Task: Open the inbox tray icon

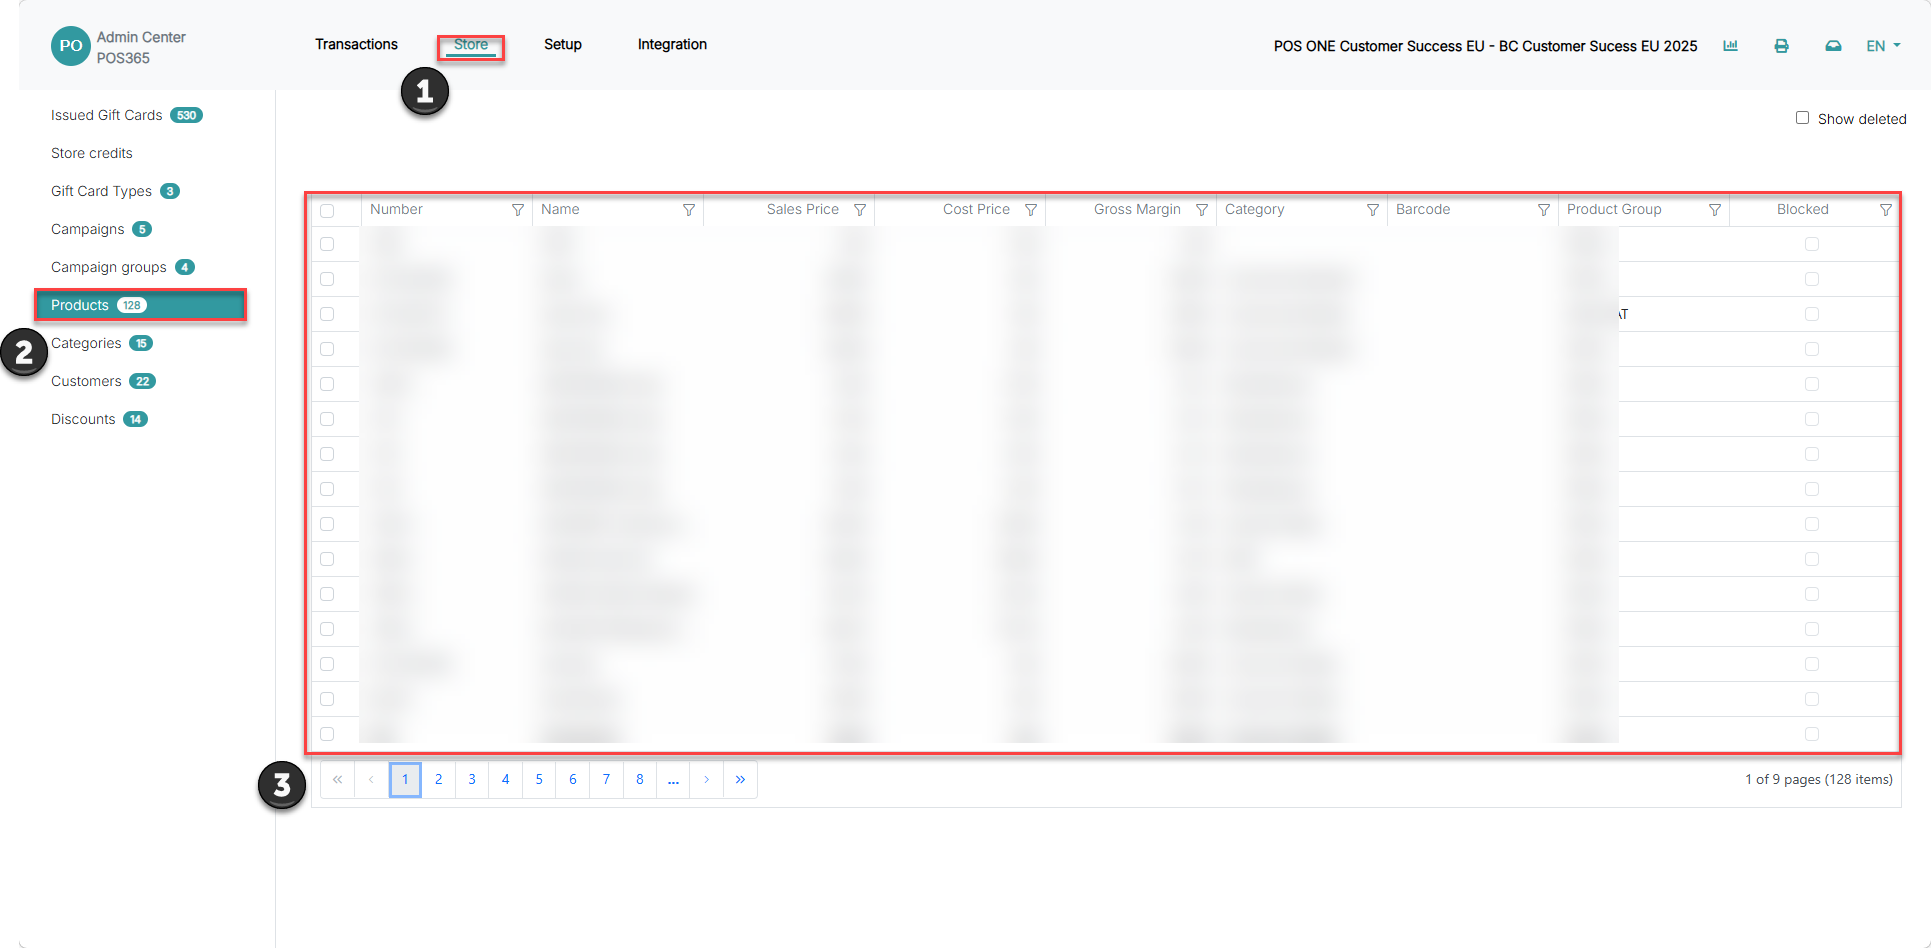Action: [1833, 46]
